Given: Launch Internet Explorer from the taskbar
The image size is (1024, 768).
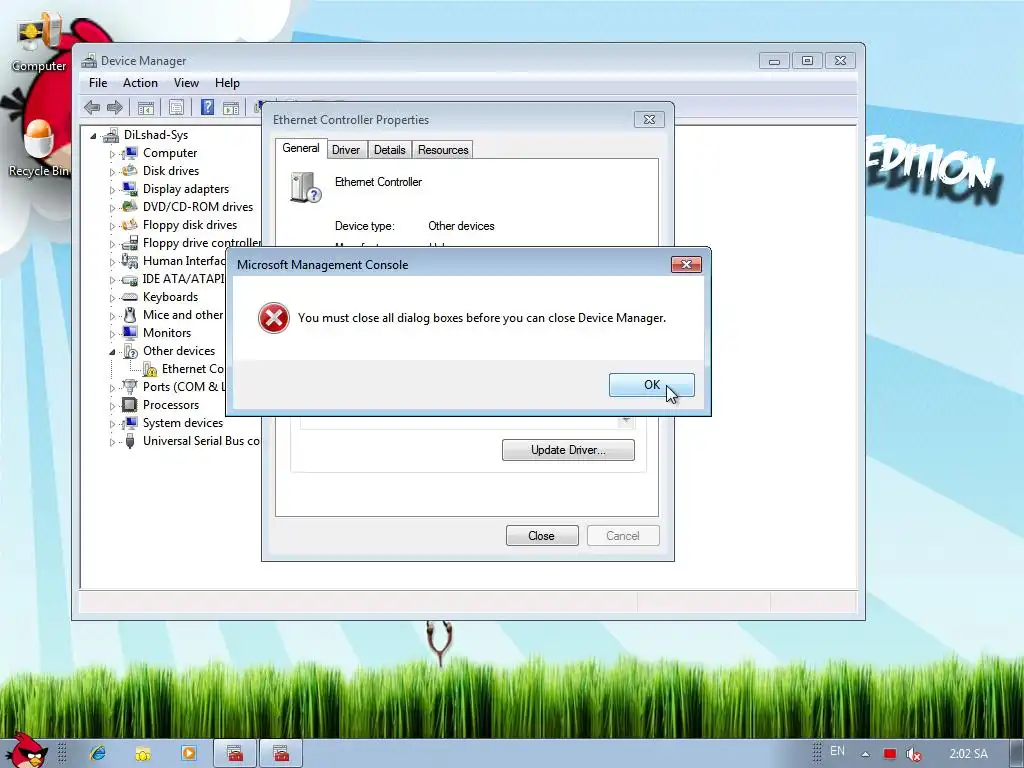Looking at the screenshot, I should tap(98, 753).
